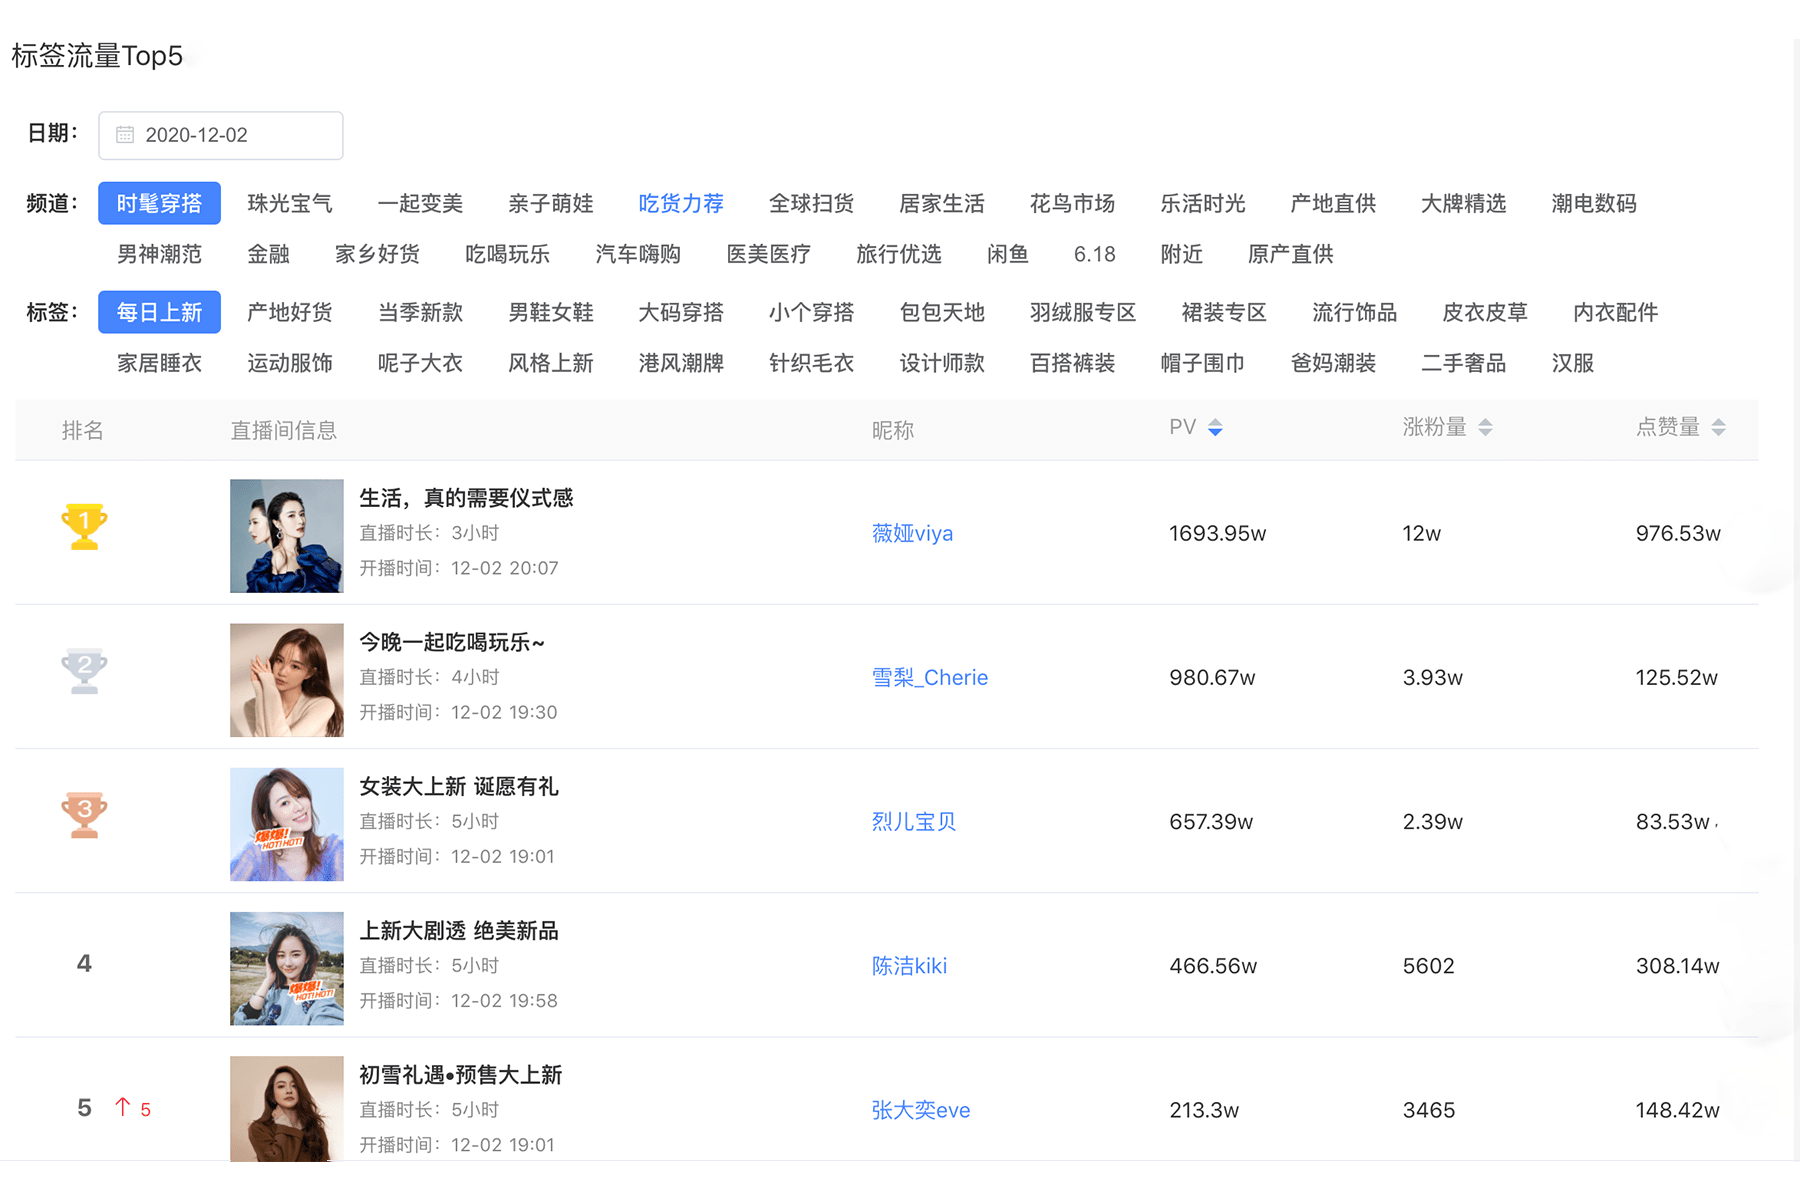Click the calendar icon in date field
Viewport: 1800px width, 1200px height.
[x=125, y=135]
